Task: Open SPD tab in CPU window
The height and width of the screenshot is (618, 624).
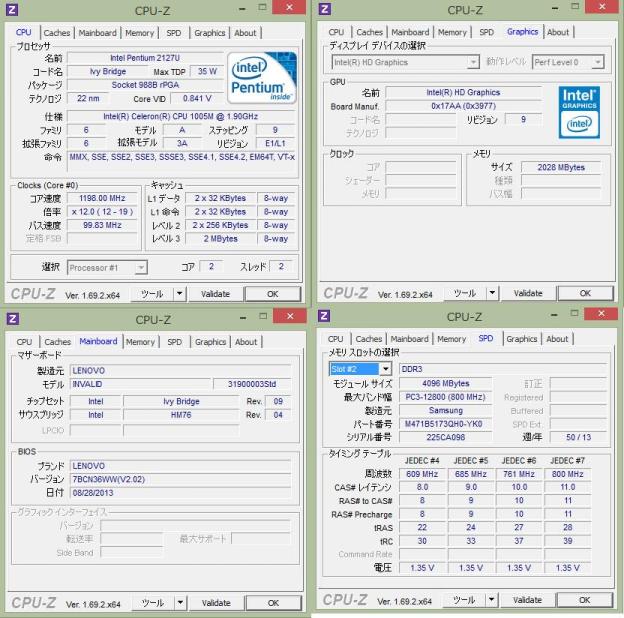Action: [x=174, y=33]
